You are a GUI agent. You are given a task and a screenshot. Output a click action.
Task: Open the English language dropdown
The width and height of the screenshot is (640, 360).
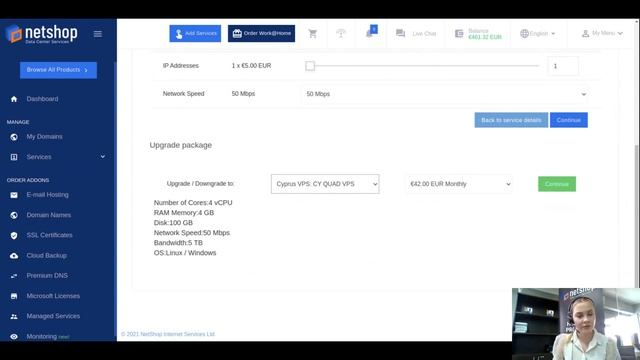538,33
